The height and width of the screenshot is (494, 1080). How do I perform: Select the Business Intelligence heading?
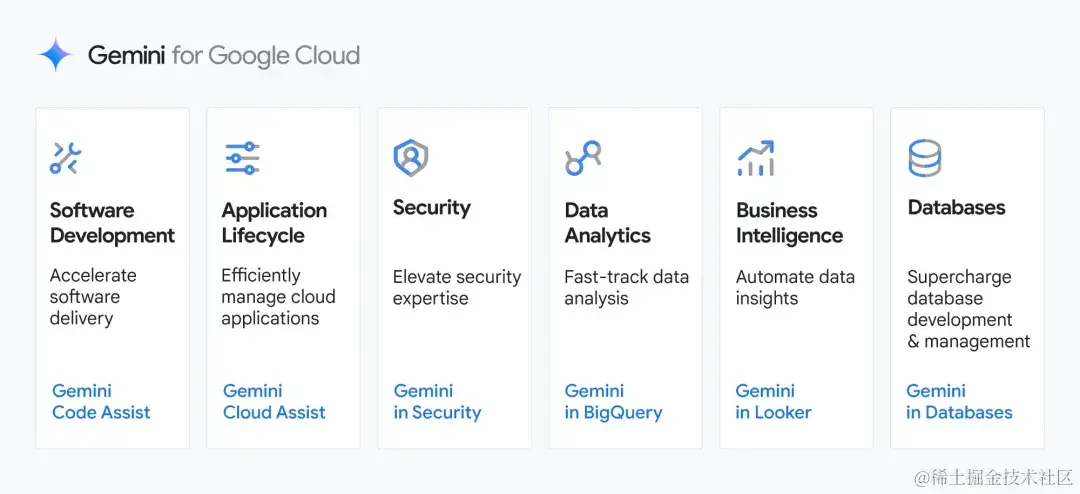coord(789,223)
